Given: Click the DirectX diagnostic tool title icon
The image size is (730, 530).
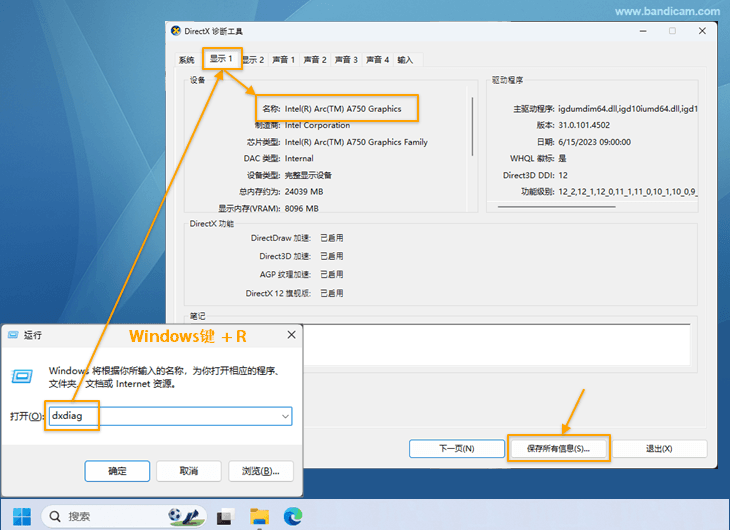Looking at the screenshot, I should pos(176,31).
